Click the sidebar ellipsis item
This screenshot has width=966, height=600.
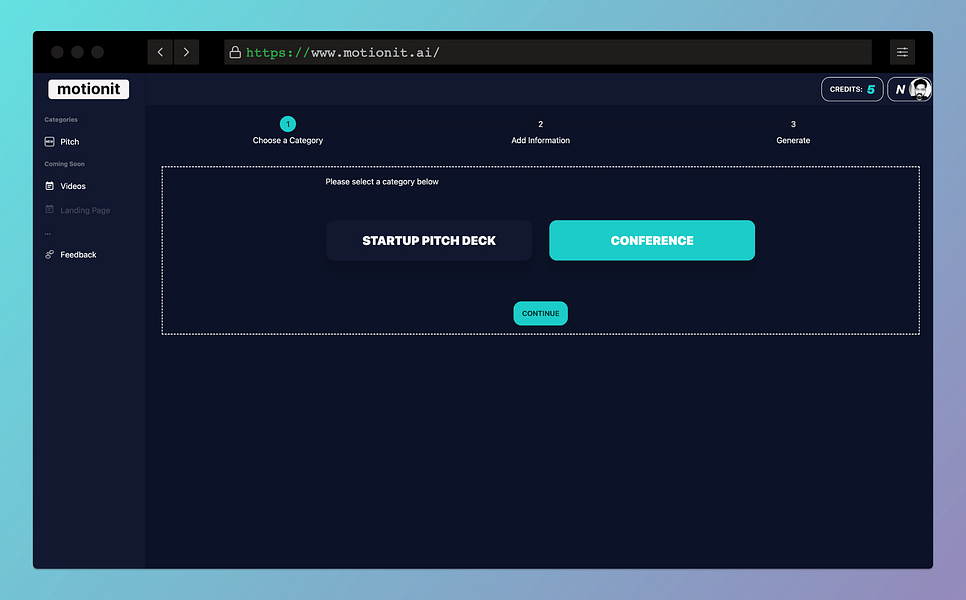click(47, 233)
